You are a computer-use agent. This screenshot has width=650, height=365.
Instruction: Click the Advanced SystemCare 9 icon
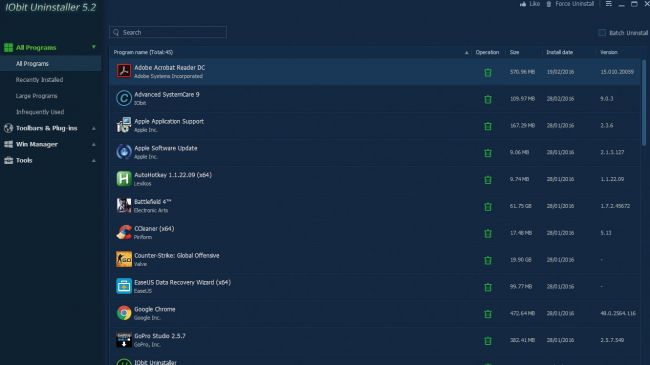tap(124, 98)
